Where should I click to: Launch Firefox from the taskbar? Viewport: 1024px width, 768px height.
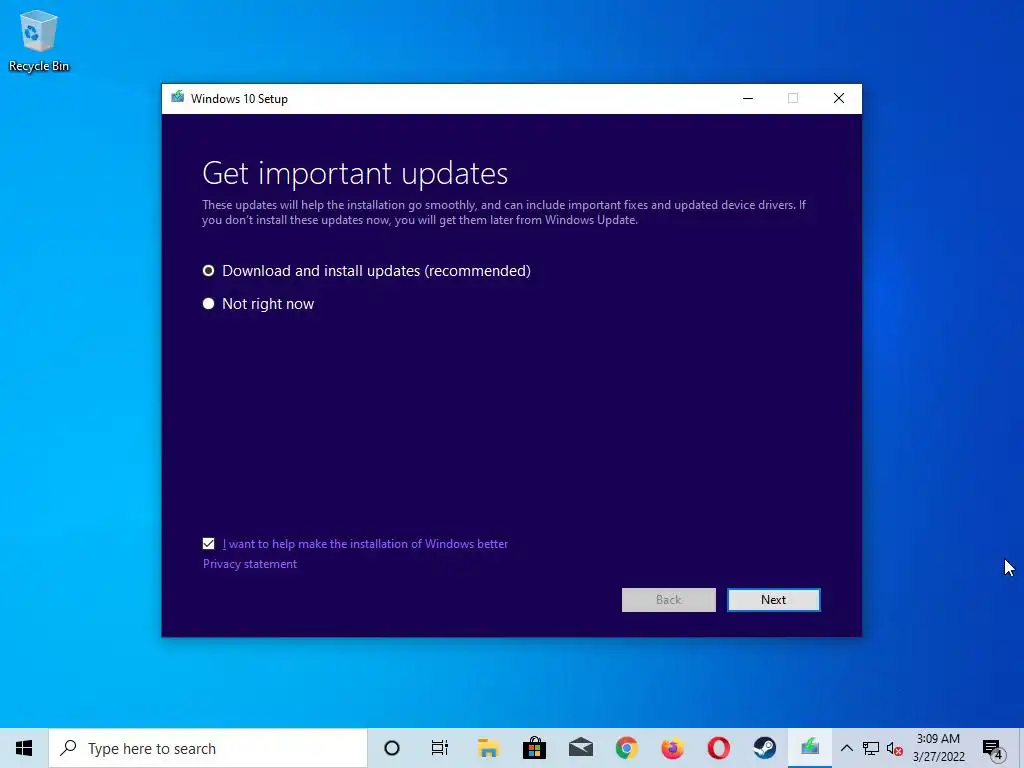pyautogui.click(x=672, y=748)
